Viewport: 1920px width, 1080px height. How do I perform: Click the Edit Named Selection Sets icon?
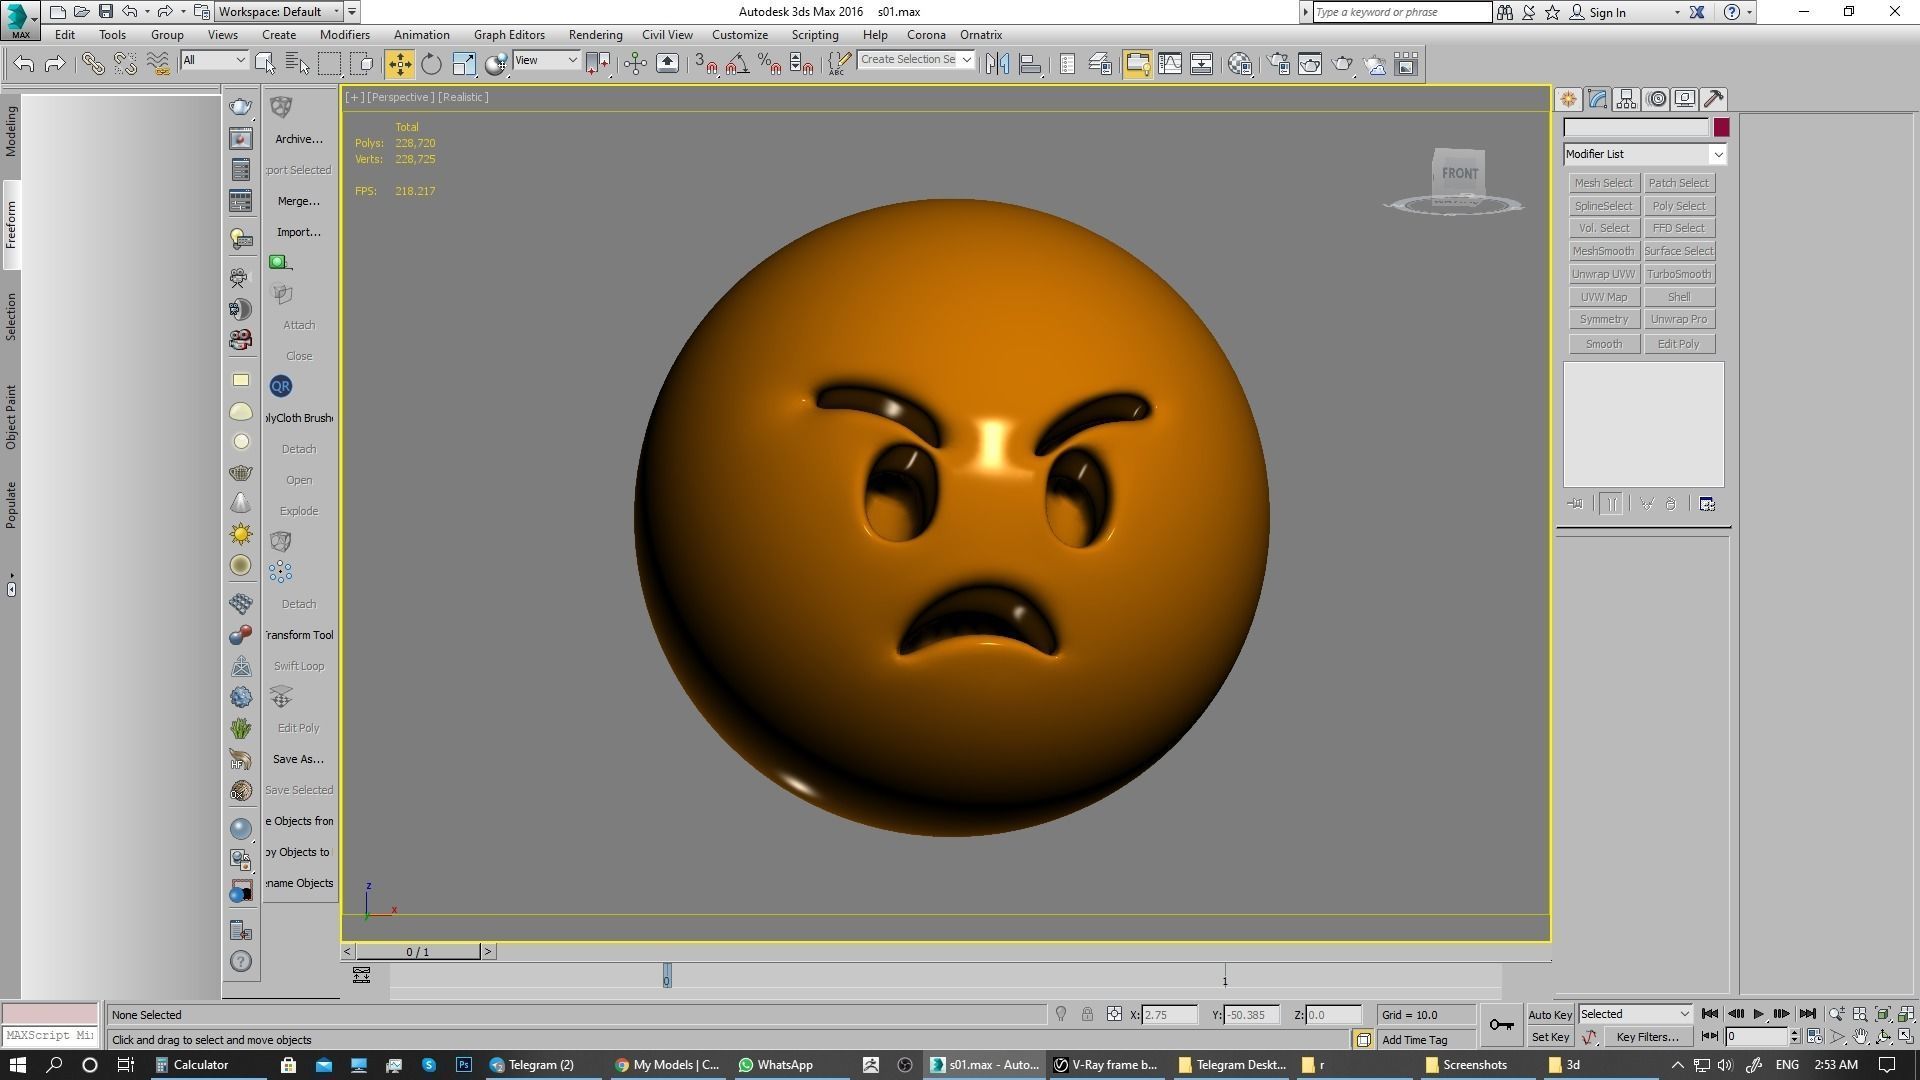point(838,64)
